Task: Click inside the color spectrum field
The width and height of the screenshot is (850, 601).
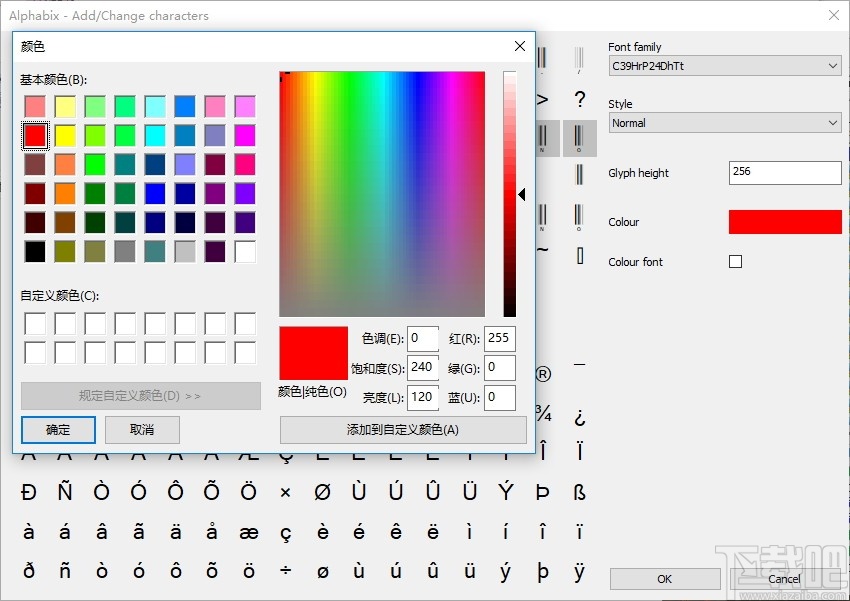Action: [384, 194]
